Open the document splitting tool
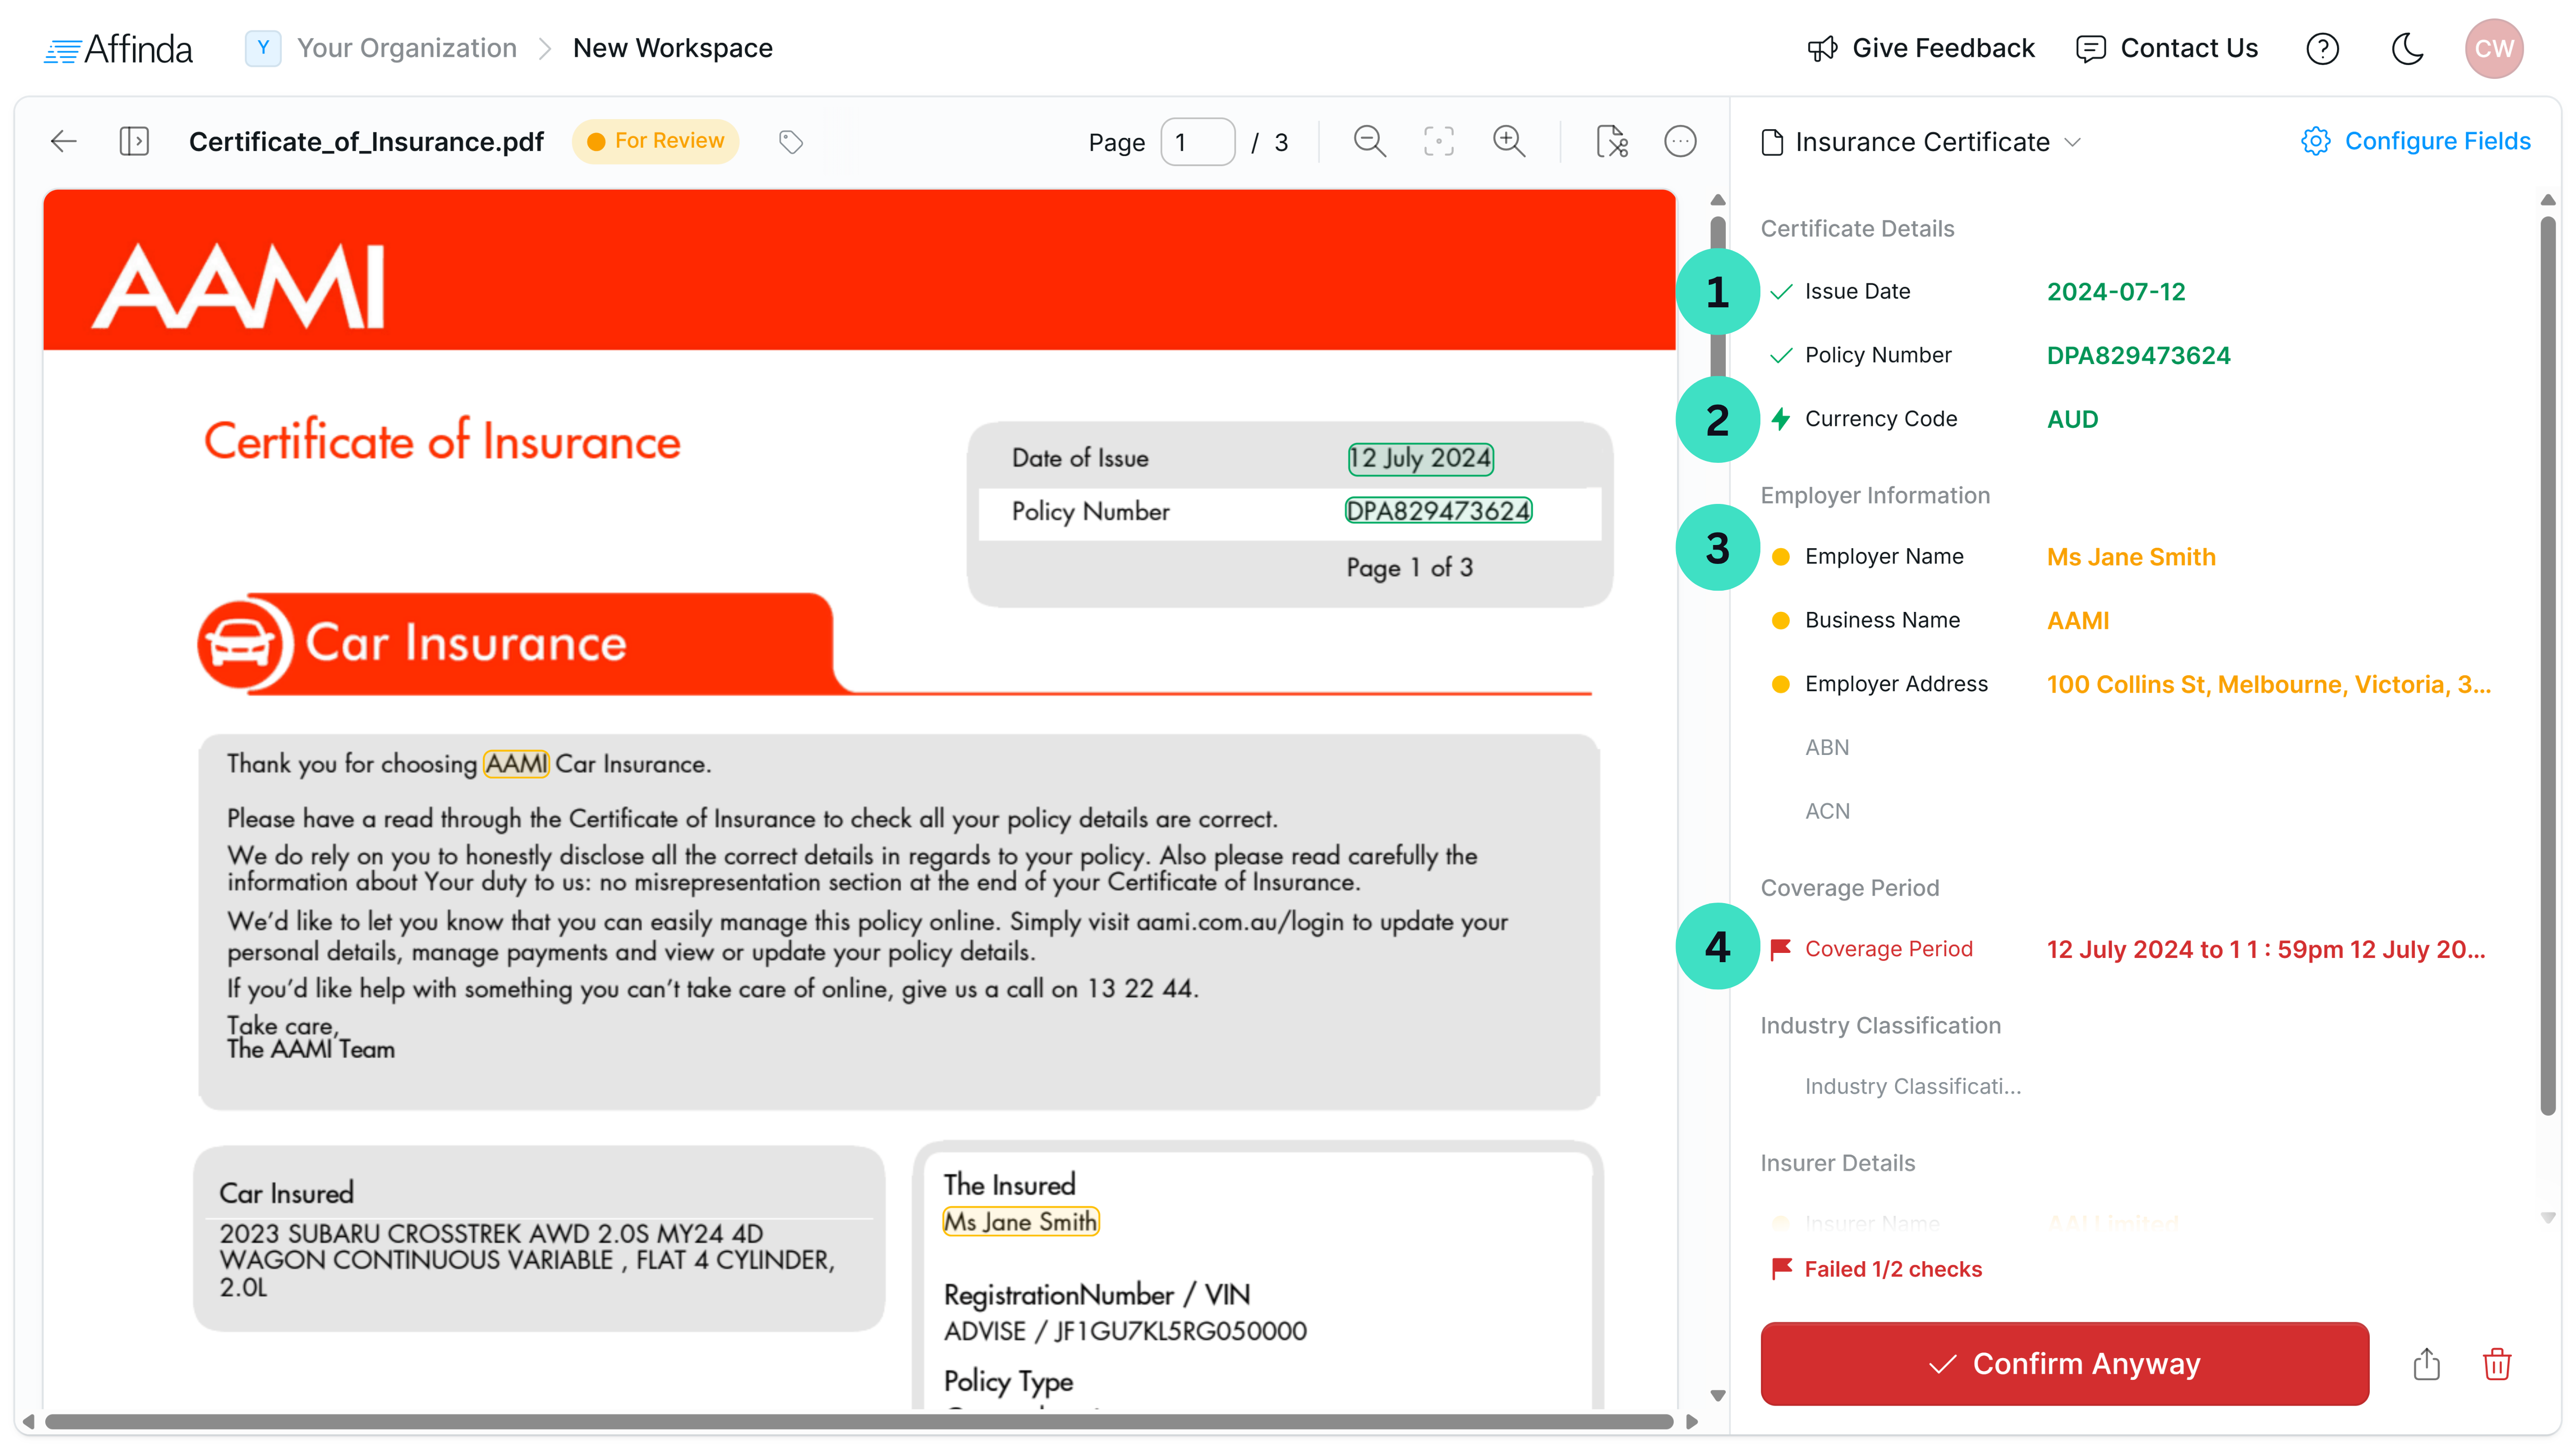The height and width of the screenshot is (1449, 2576). click(x=1612, y=141)
